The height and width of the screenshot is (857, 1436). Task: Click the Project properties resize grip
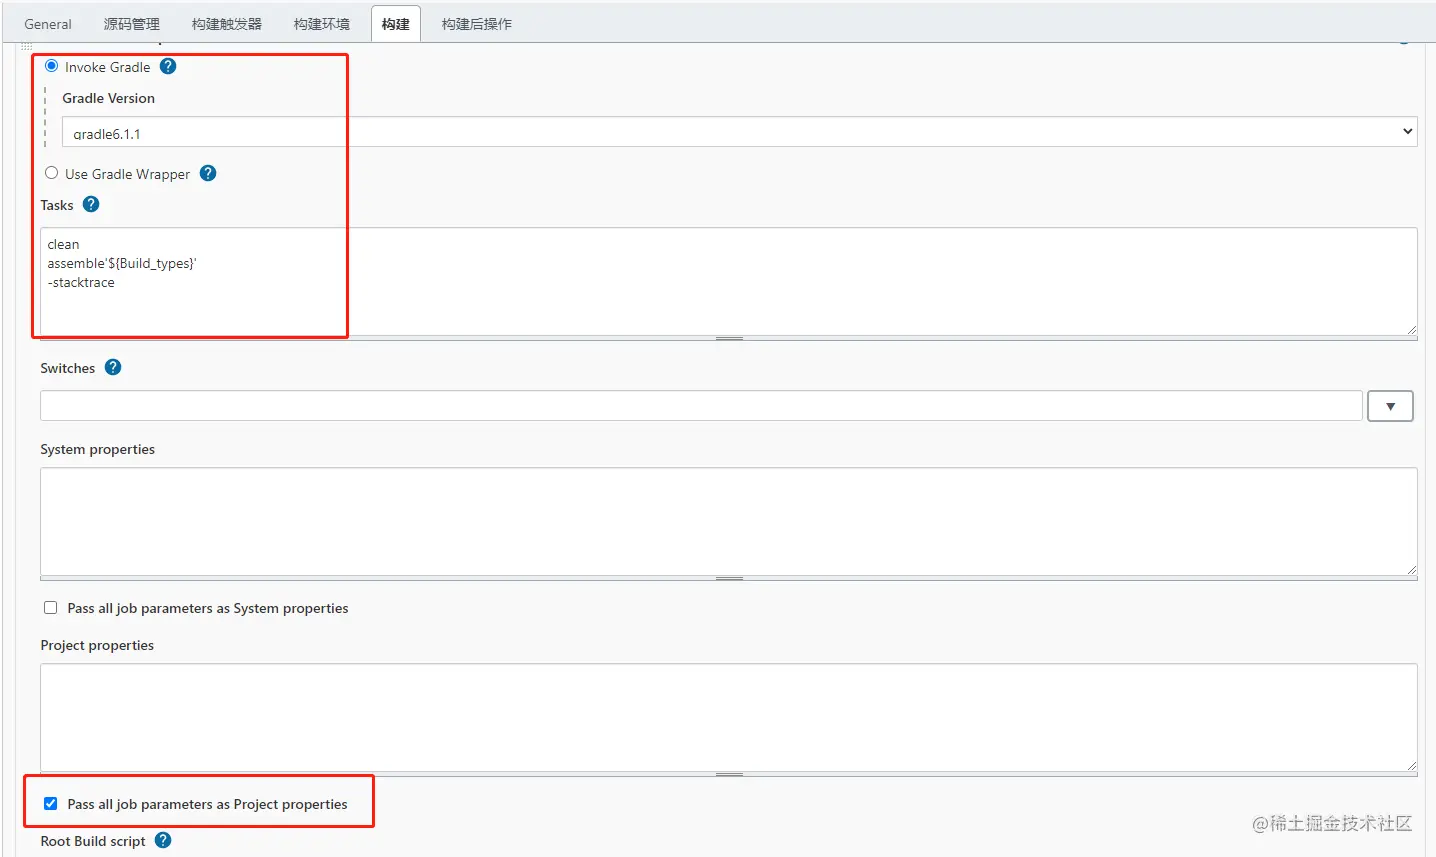point(729,773)
